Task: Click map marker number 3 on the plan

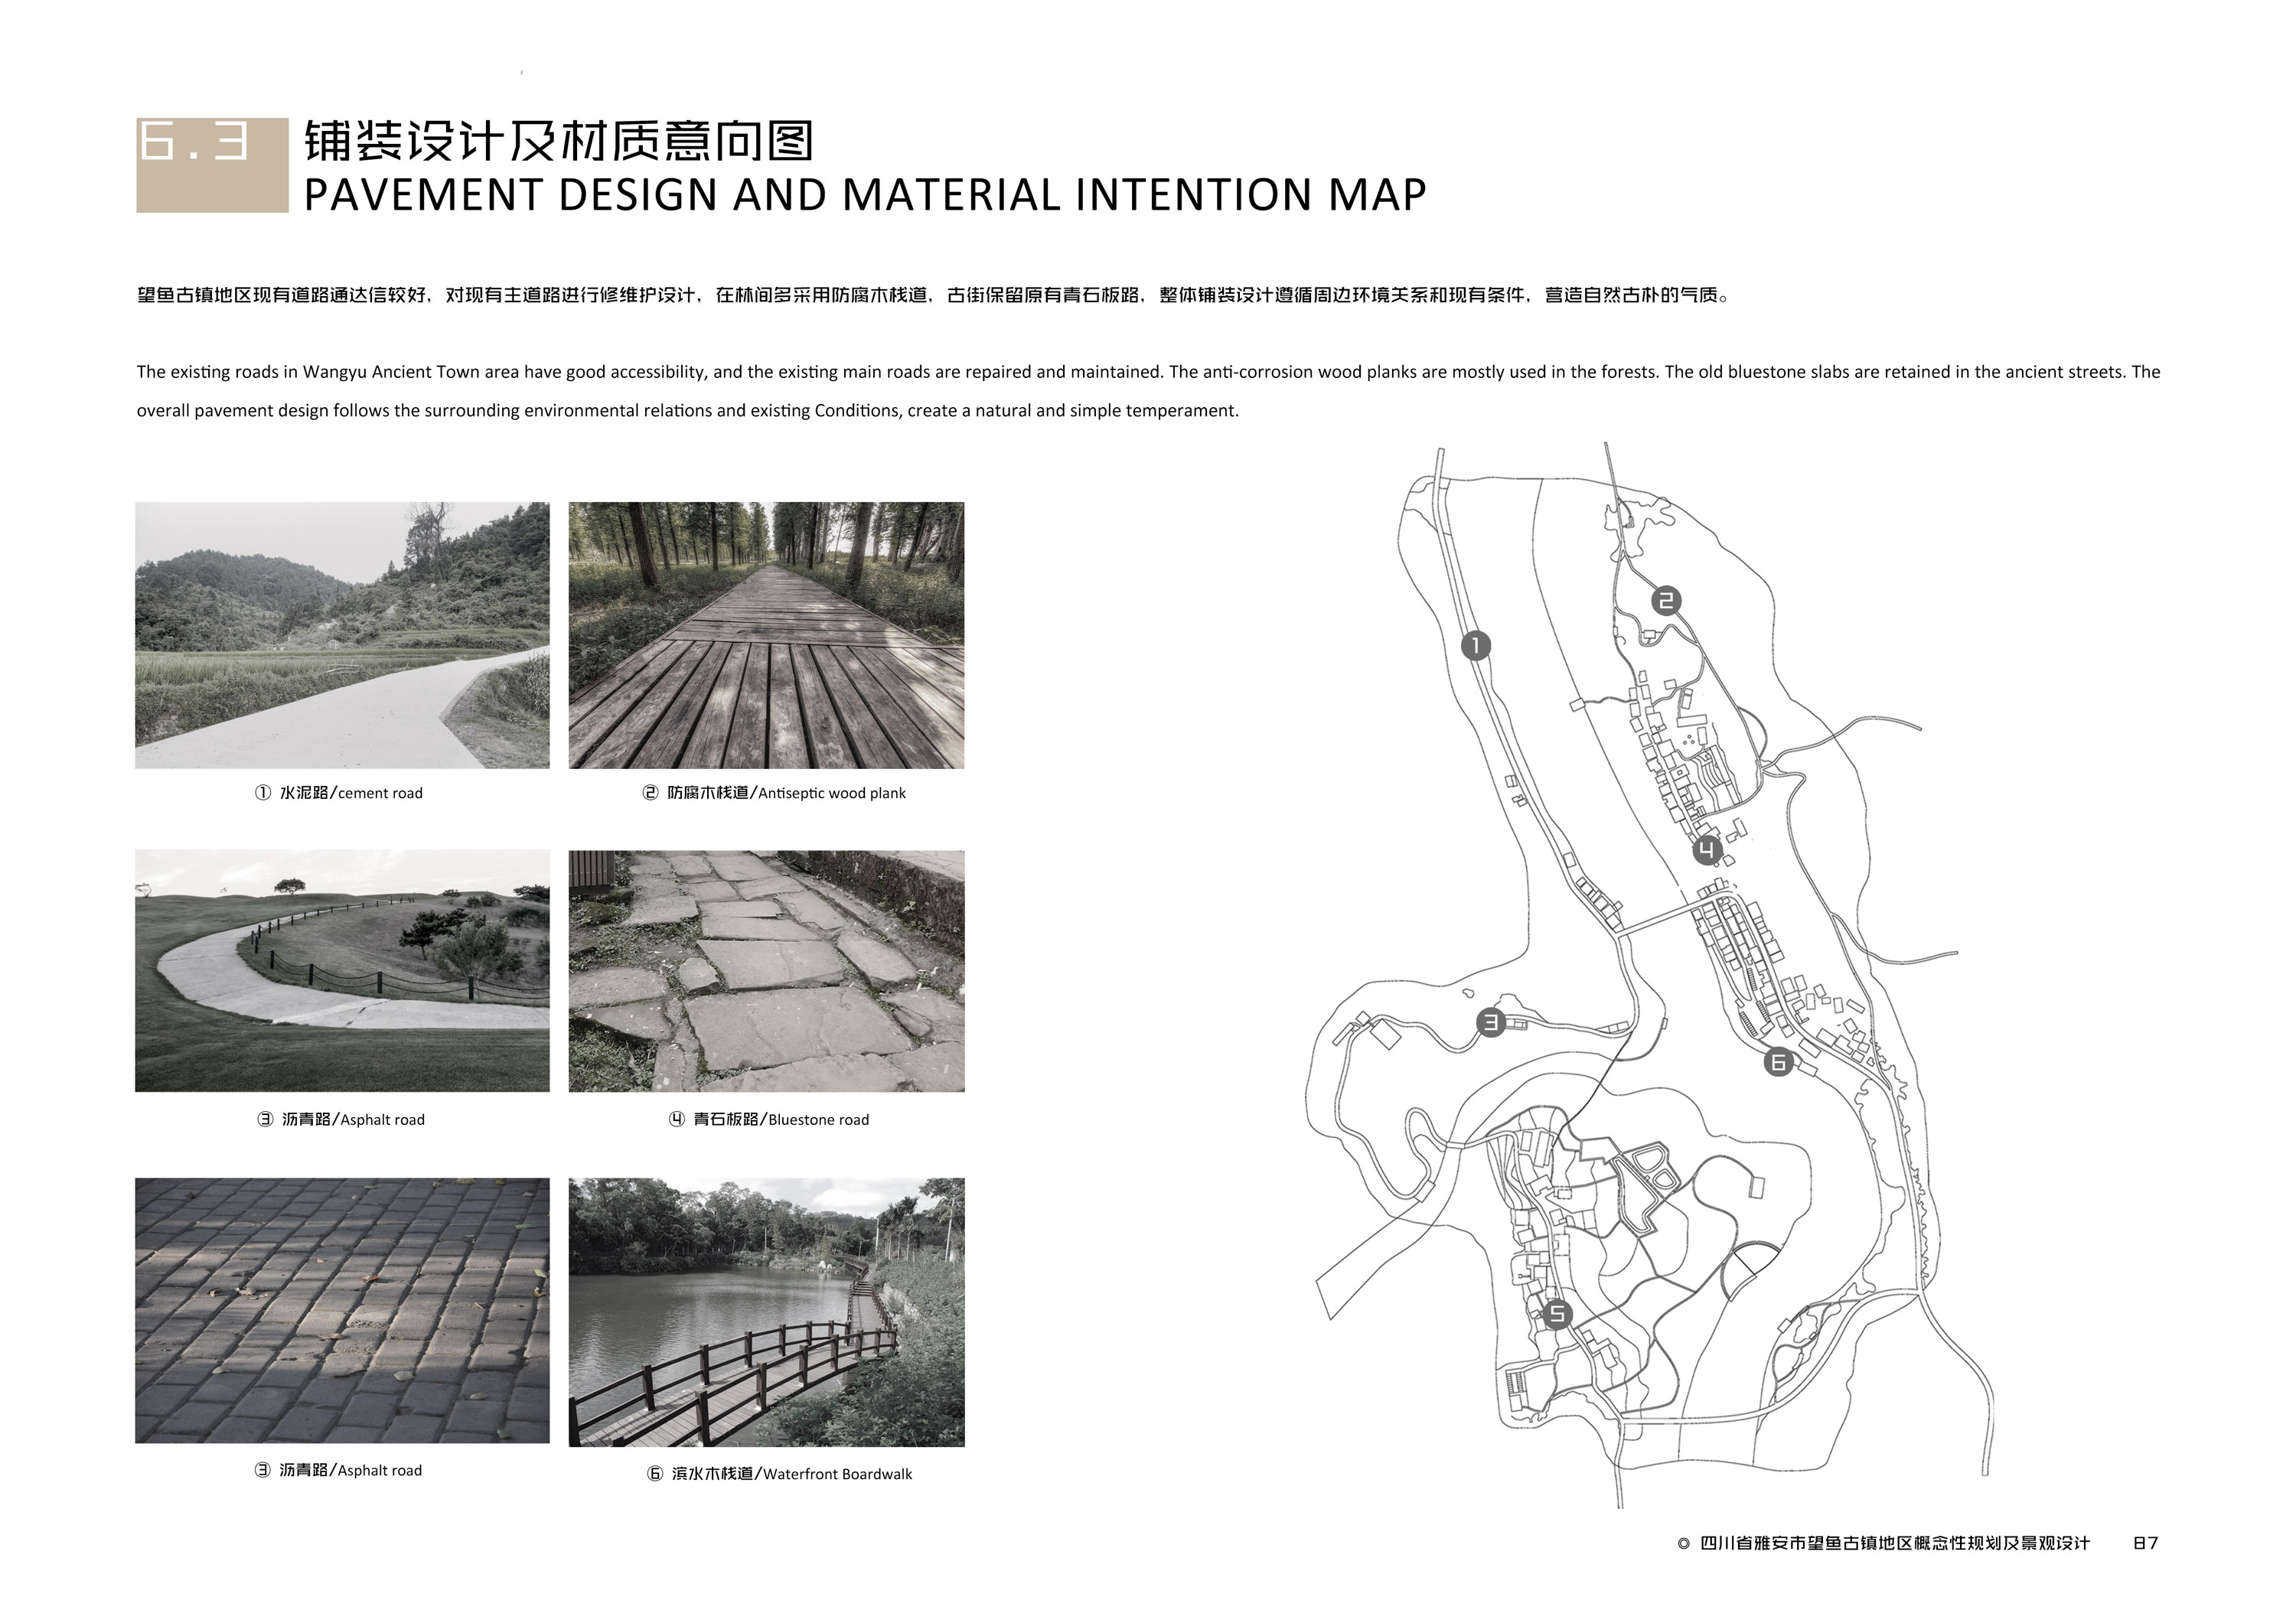Action: pos(1491,1022)
